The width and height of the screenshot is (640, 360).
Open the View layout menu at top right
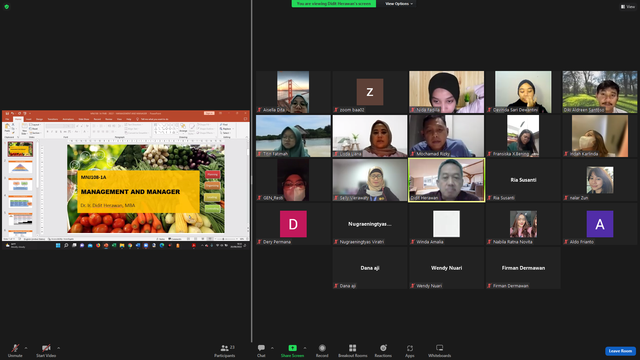tap(628, 7)
